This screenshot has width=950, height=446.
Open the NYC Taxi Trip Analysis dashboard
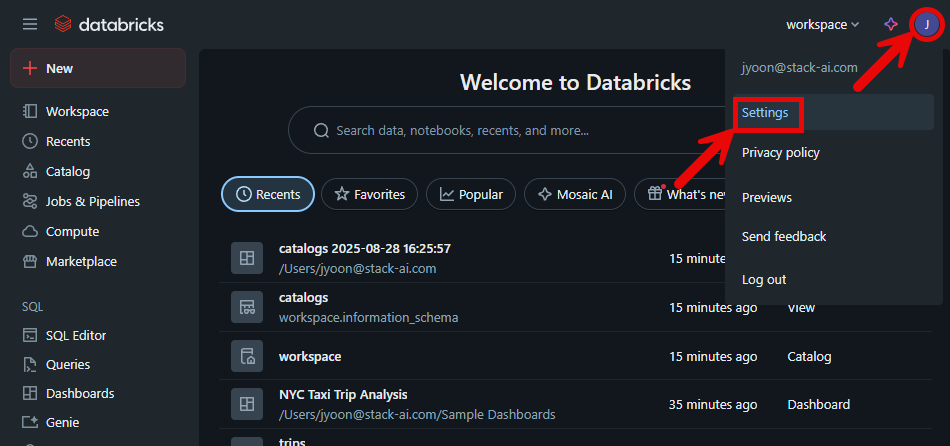[x=343, y=395]
